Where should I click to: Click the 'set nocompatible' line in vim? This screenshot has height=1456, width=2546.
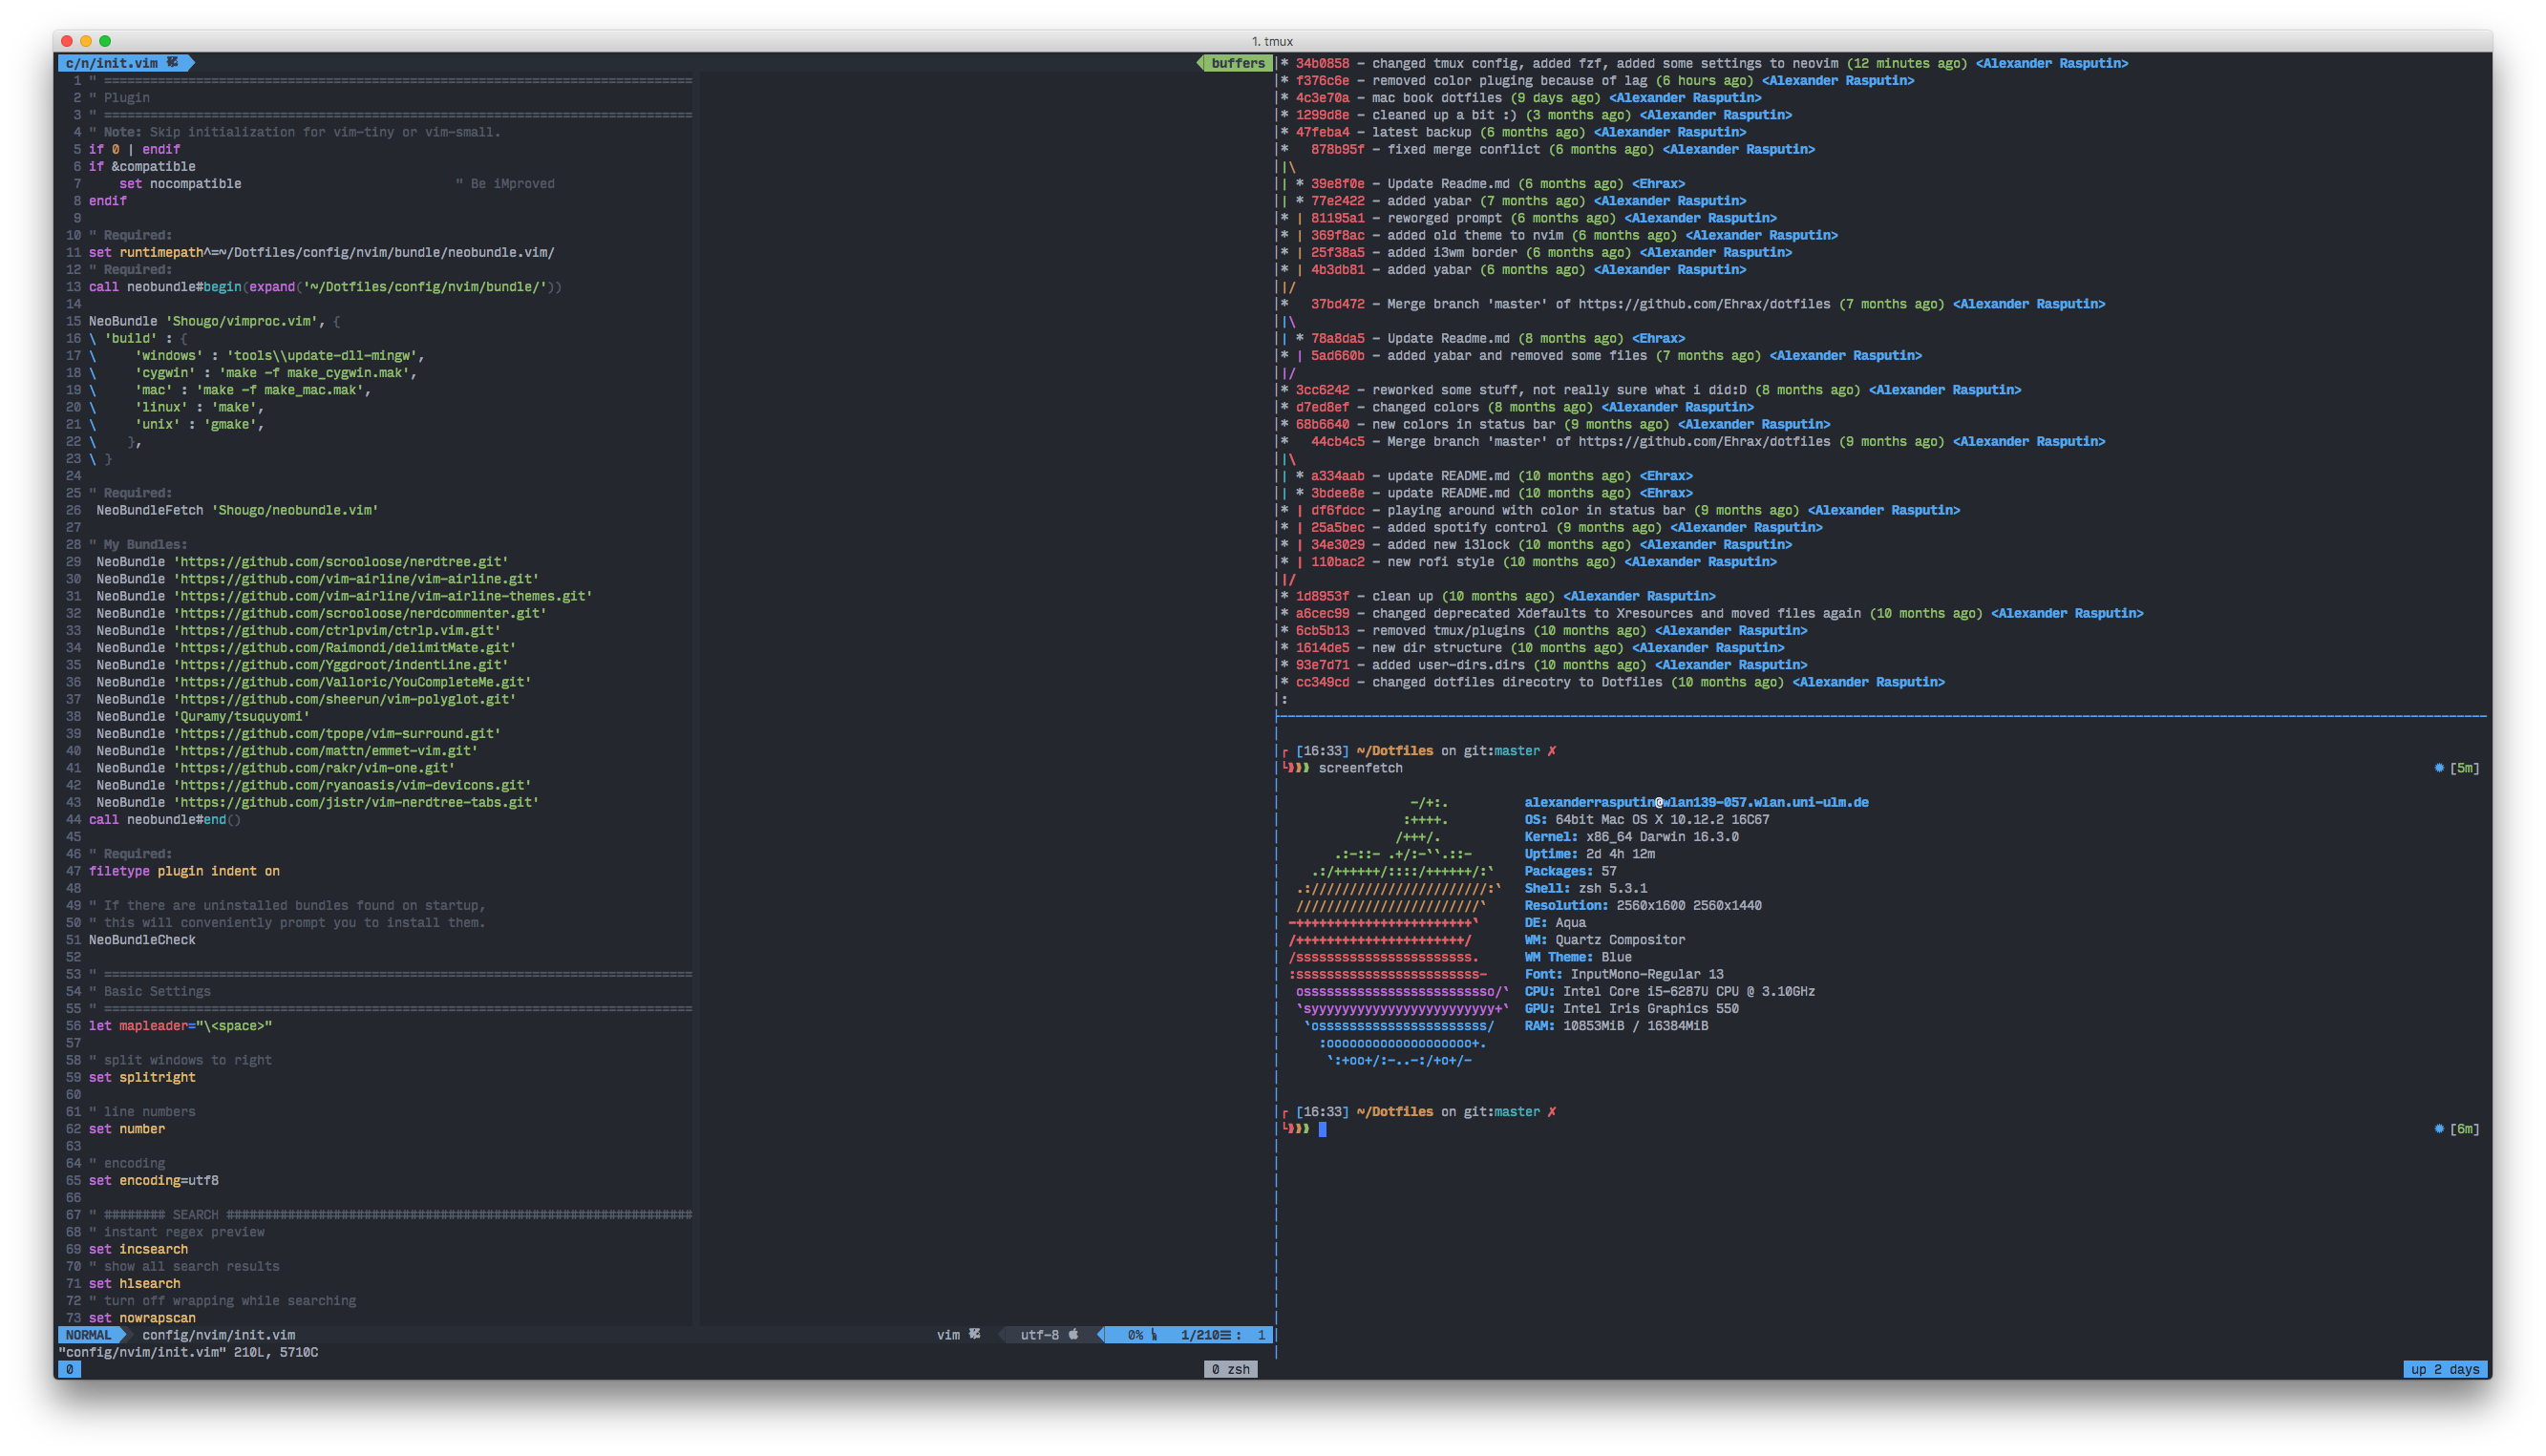click(180, 184)
